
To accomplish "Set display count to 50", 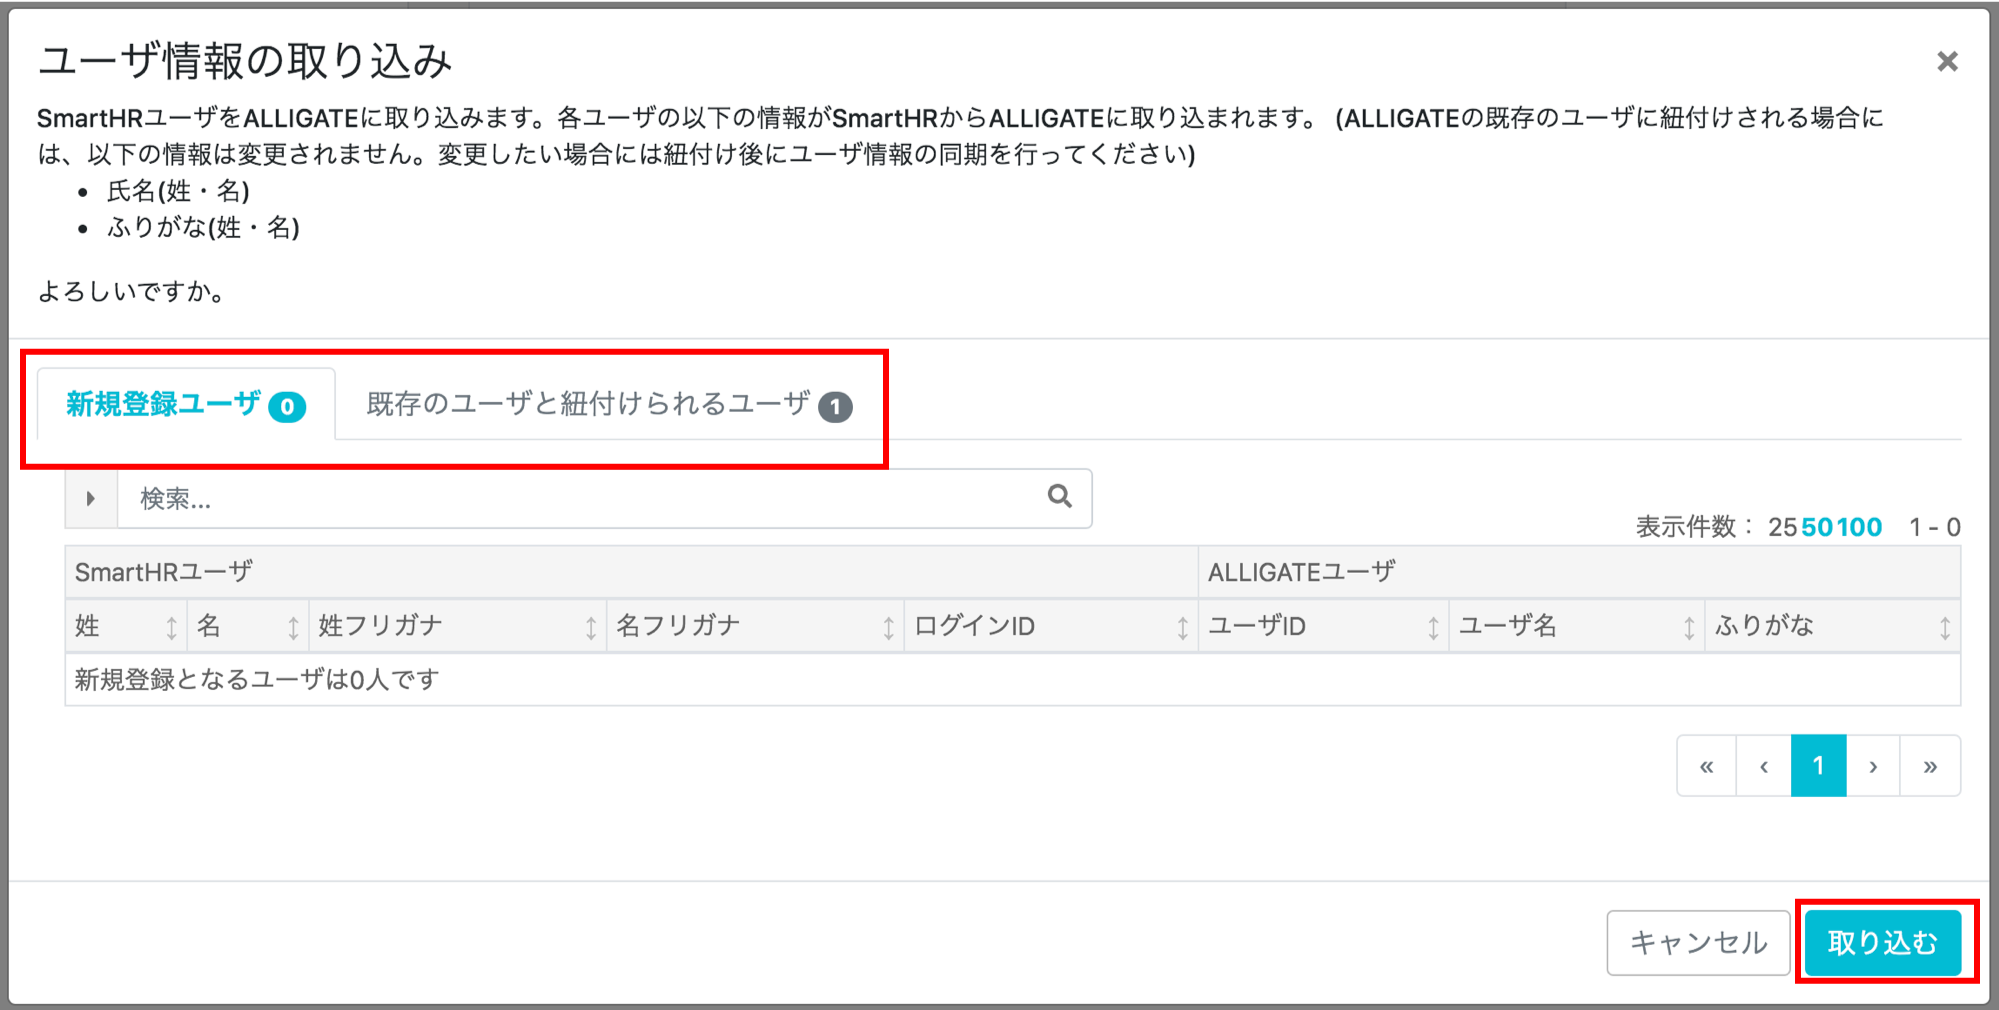I will [x=1817, y=527].
